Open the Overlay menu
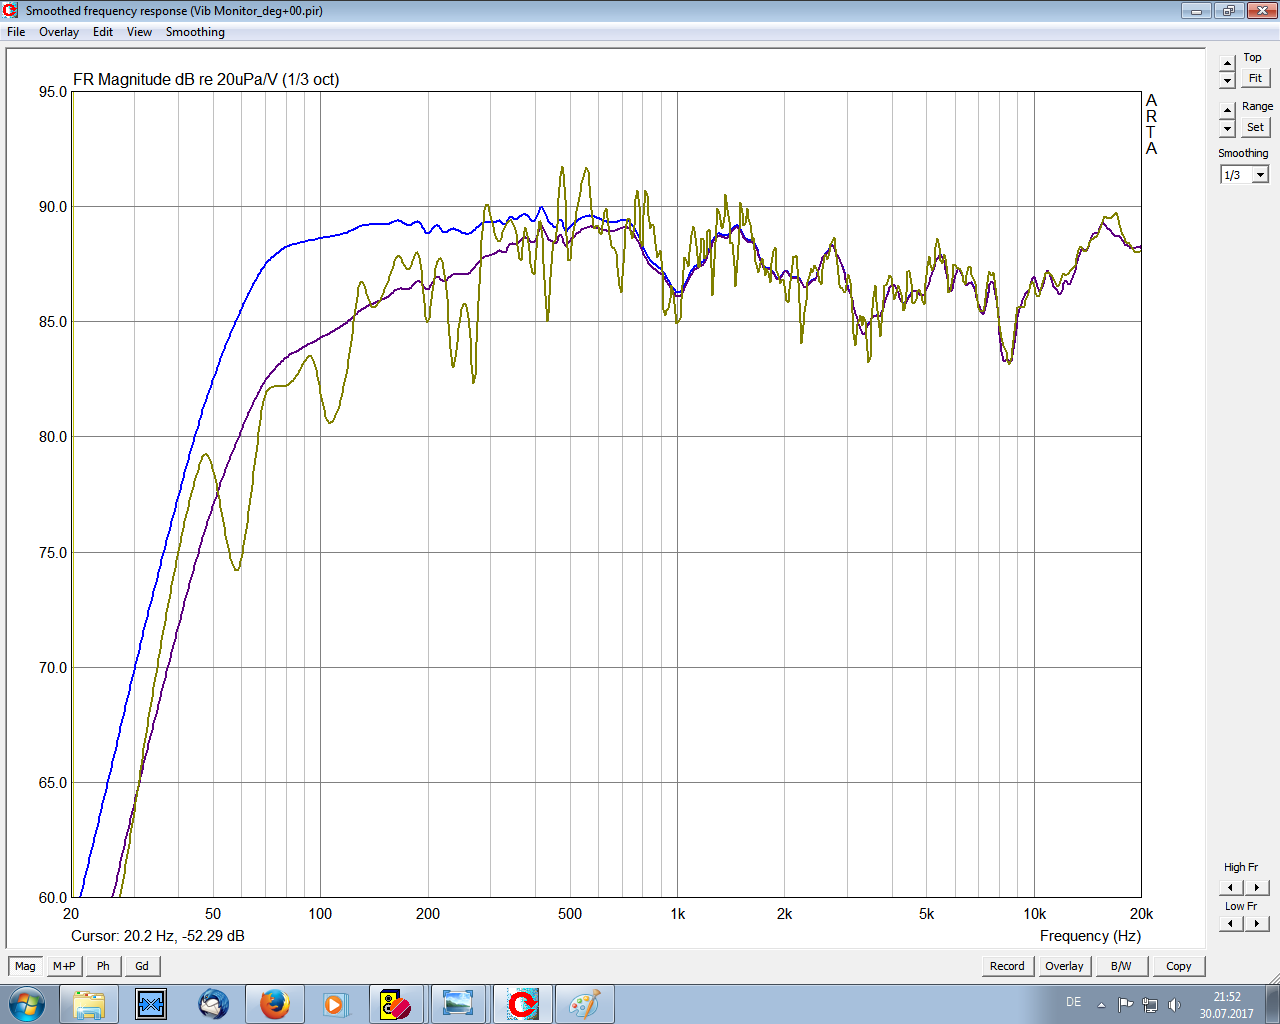 (x=59, y=32)
